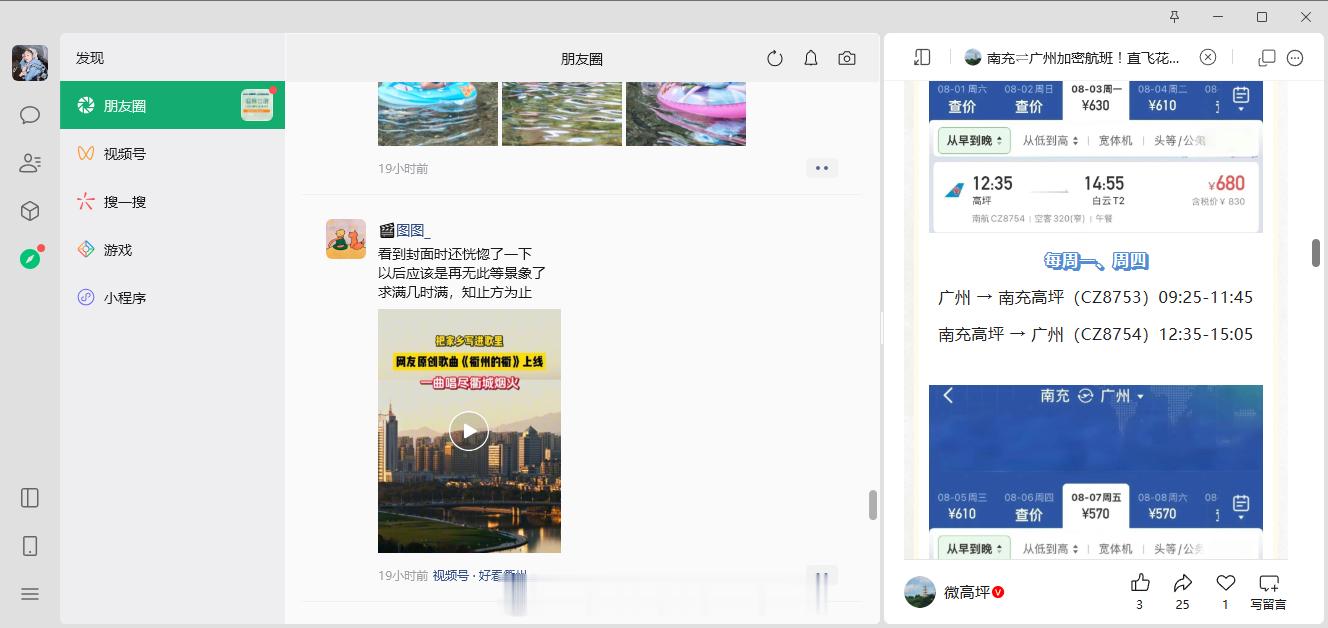Write a comment via 写留言
This screenshot has width=1328, height=628.
(1268, 591)
